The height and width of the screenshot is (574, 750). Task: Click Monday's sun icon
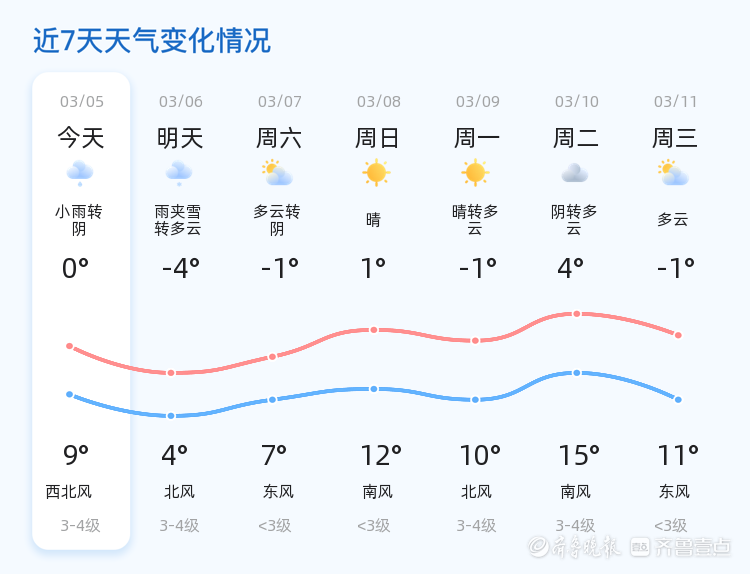(475, 173)
